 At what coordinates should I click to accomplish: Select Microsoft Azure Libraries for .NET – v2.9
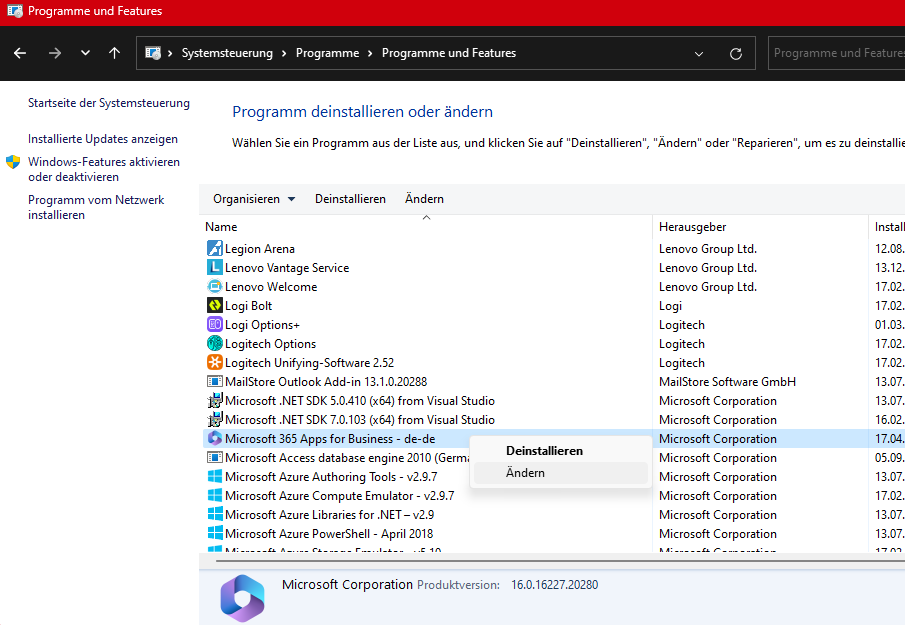(330, 515)
